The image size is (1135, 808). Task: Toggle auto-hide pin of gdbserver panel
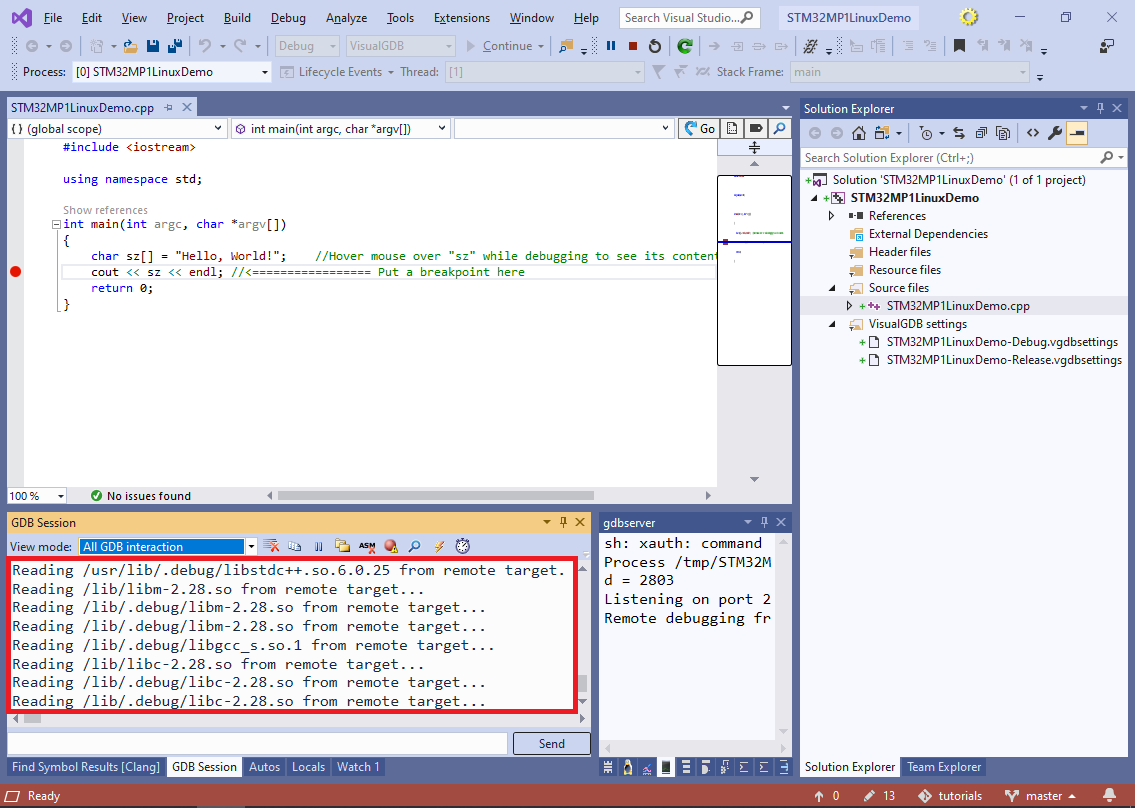pos(764,522)
